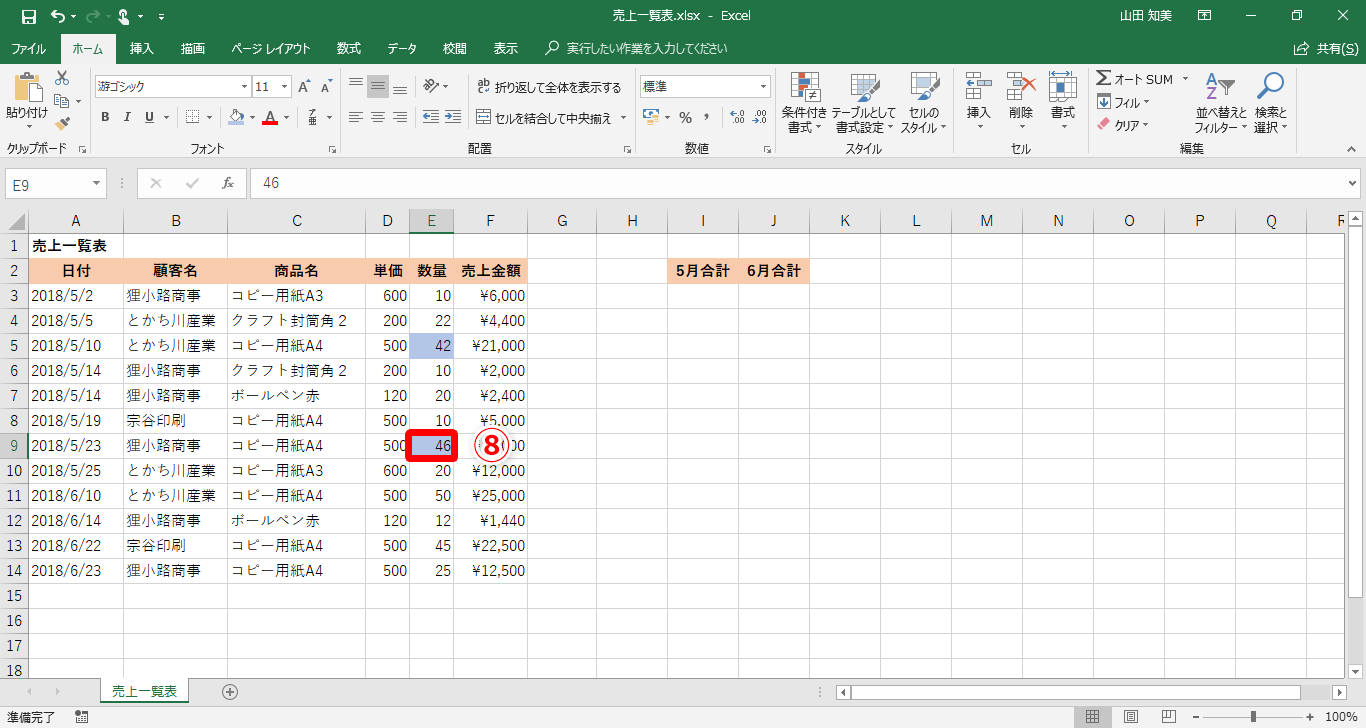1366x728 pixels.
Task: Switch to the 挿入 ribbon tab
Action: click(142, 48)
